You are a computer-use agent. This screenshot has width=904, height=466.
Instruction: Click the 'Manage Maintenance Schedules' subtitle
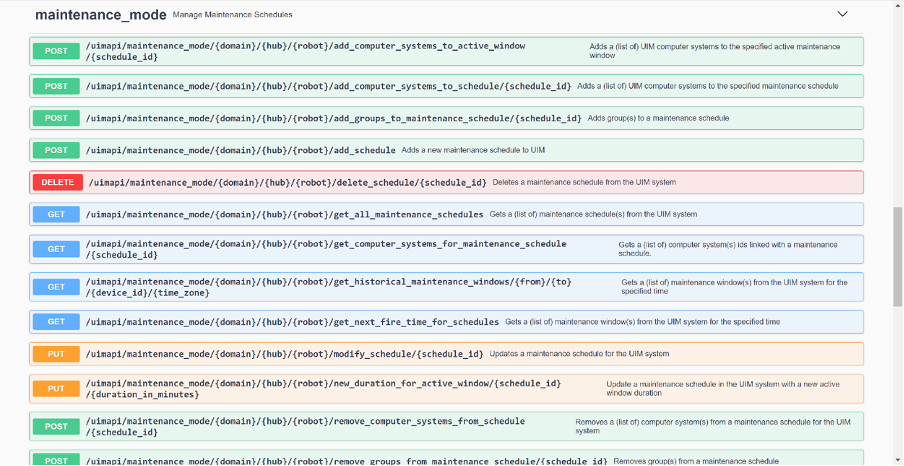(233, 16)
